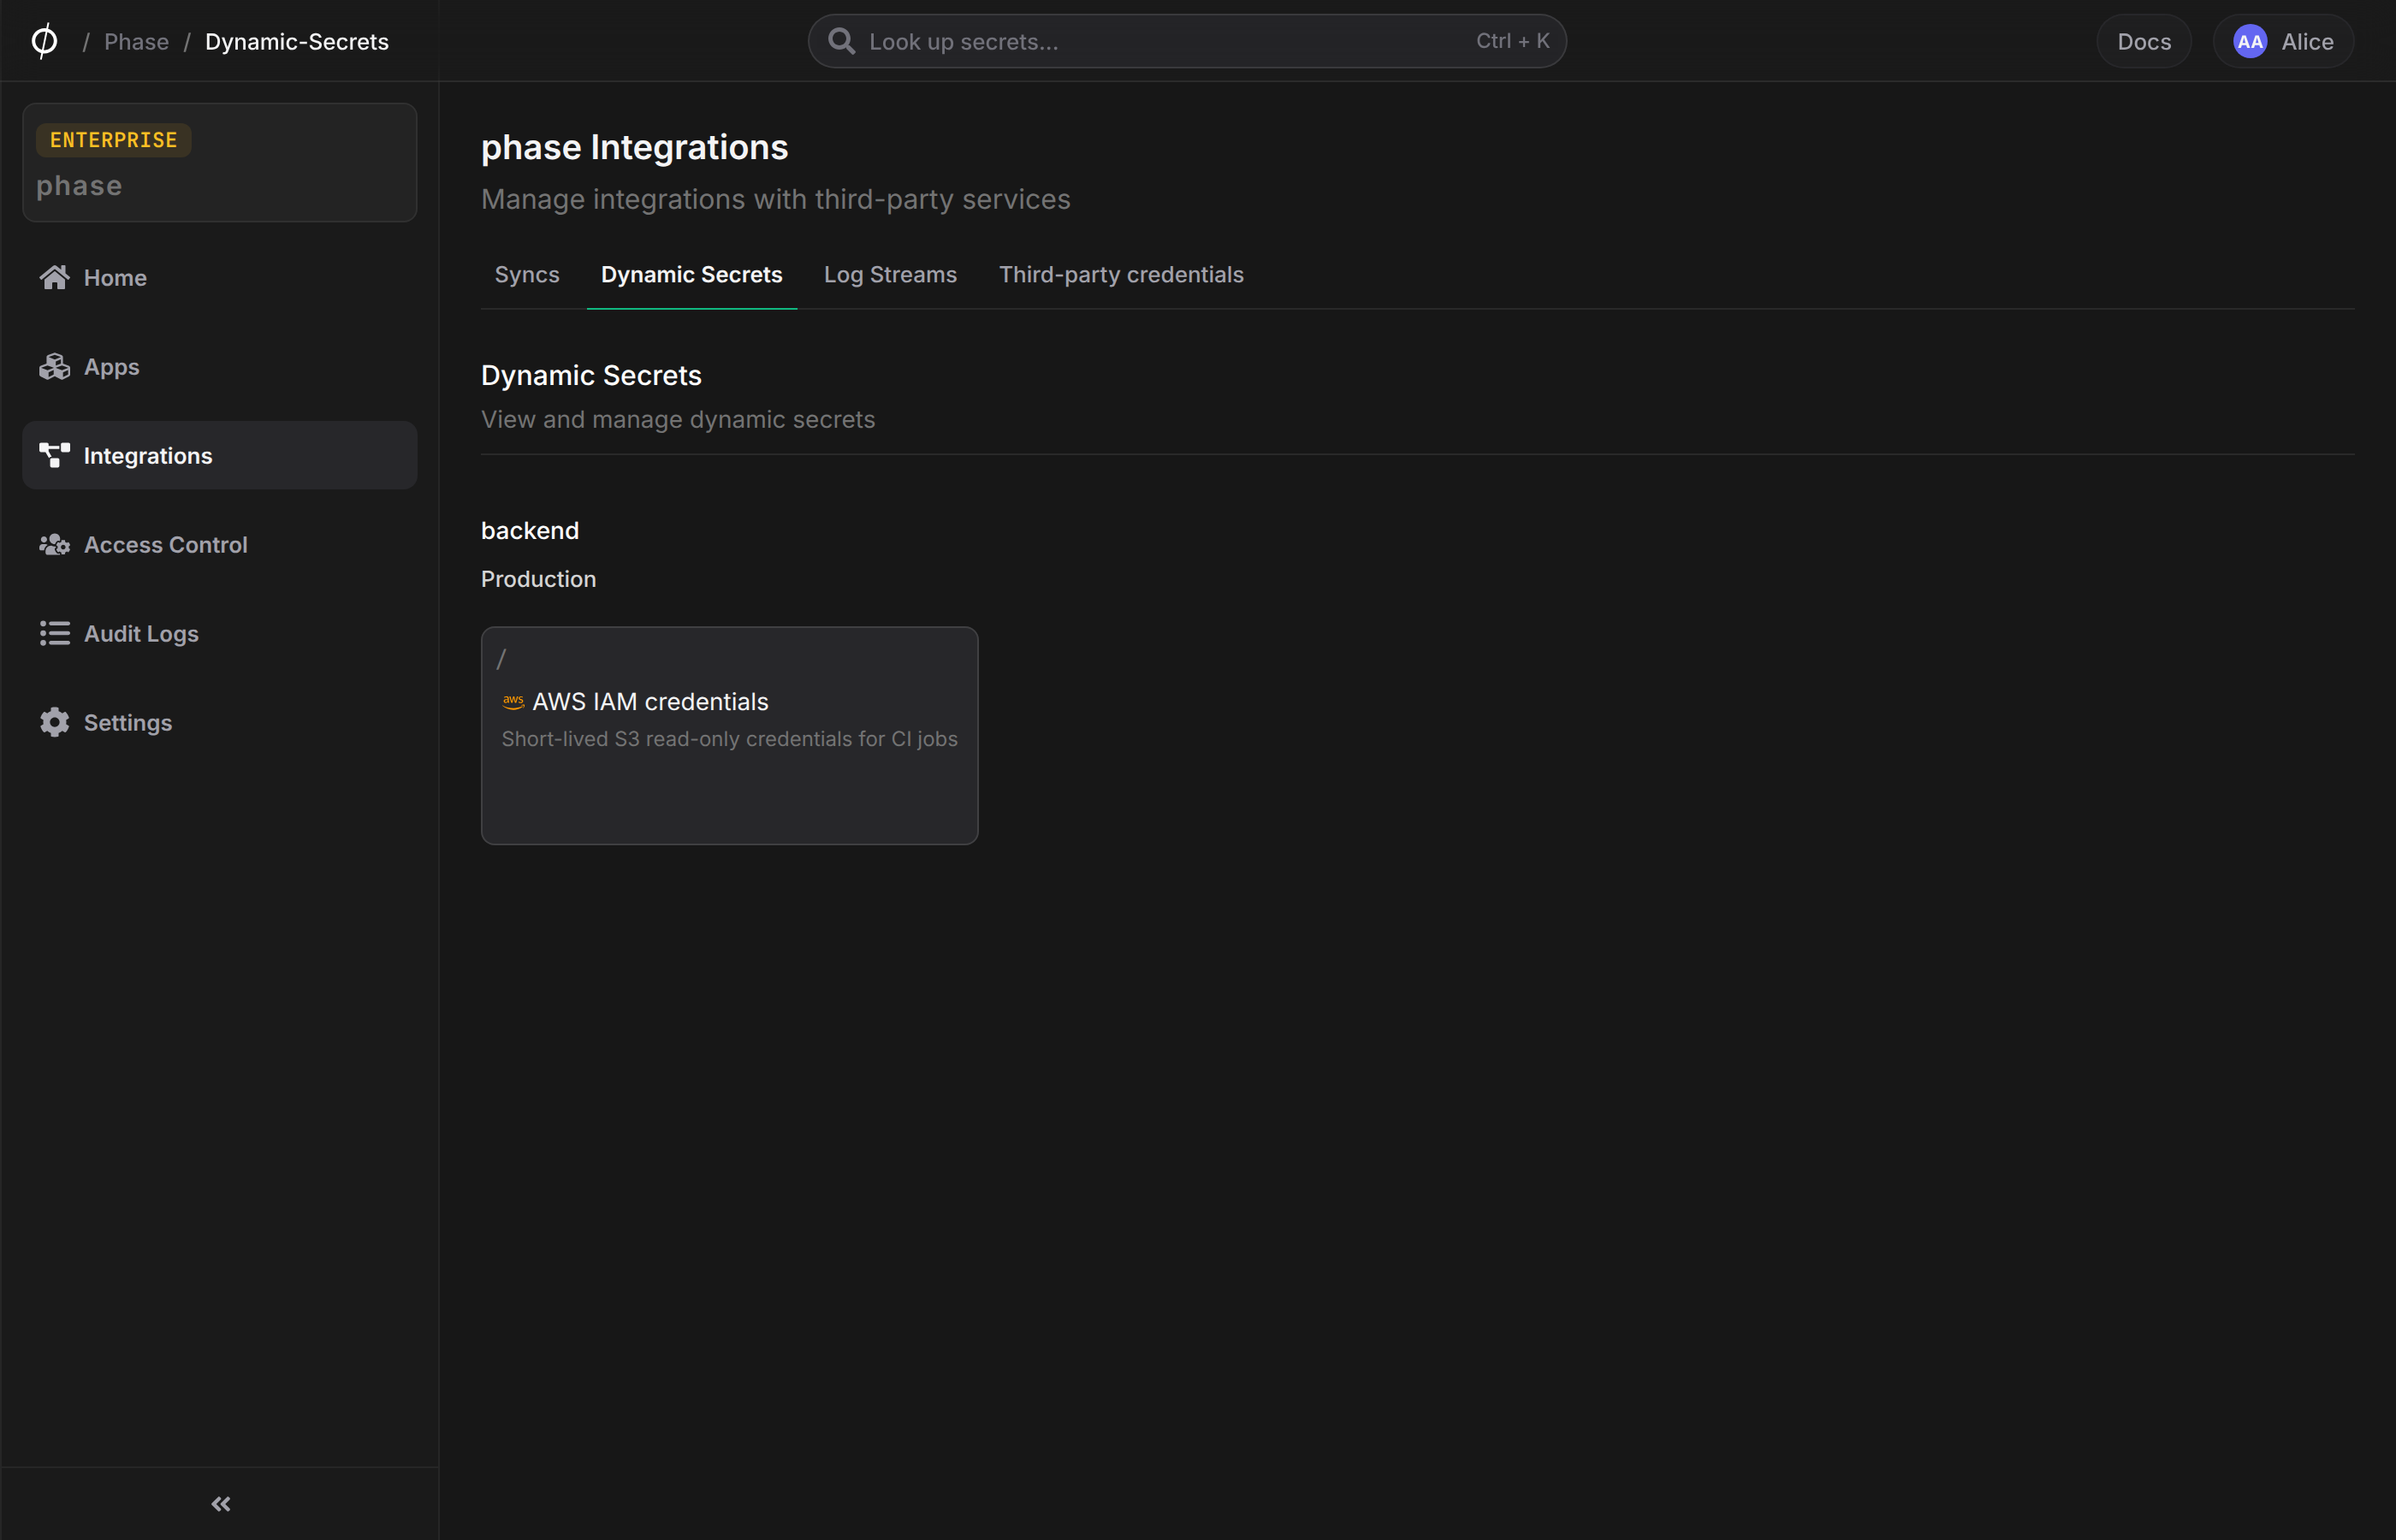Click the Apps cubes icon
Screen dimensions: 2396x1540
(x=54, y=366)
